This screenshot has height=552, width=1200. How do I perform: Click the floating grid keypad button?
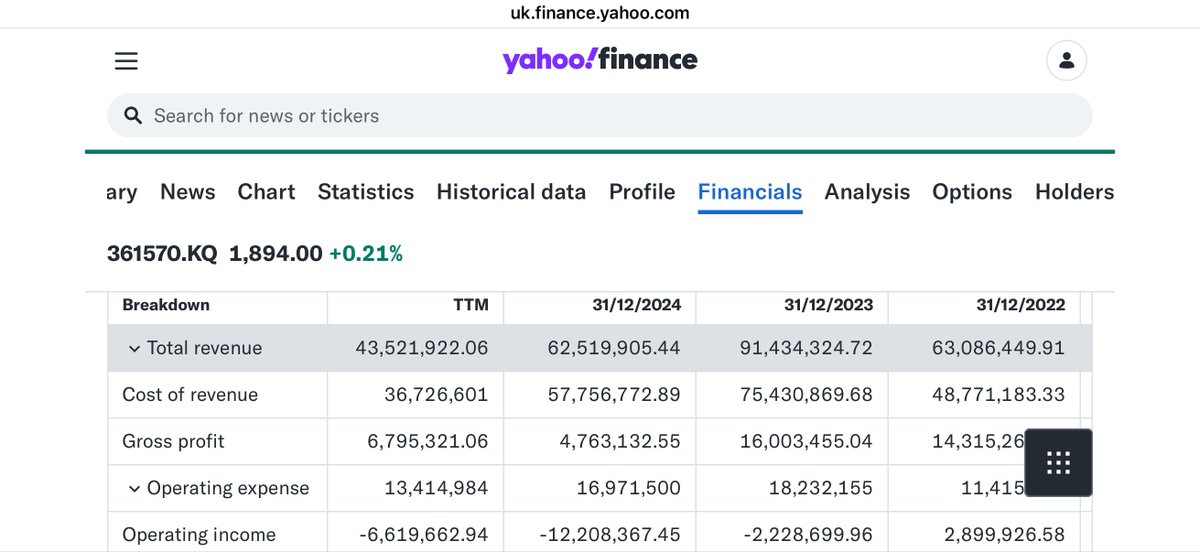1058,462
